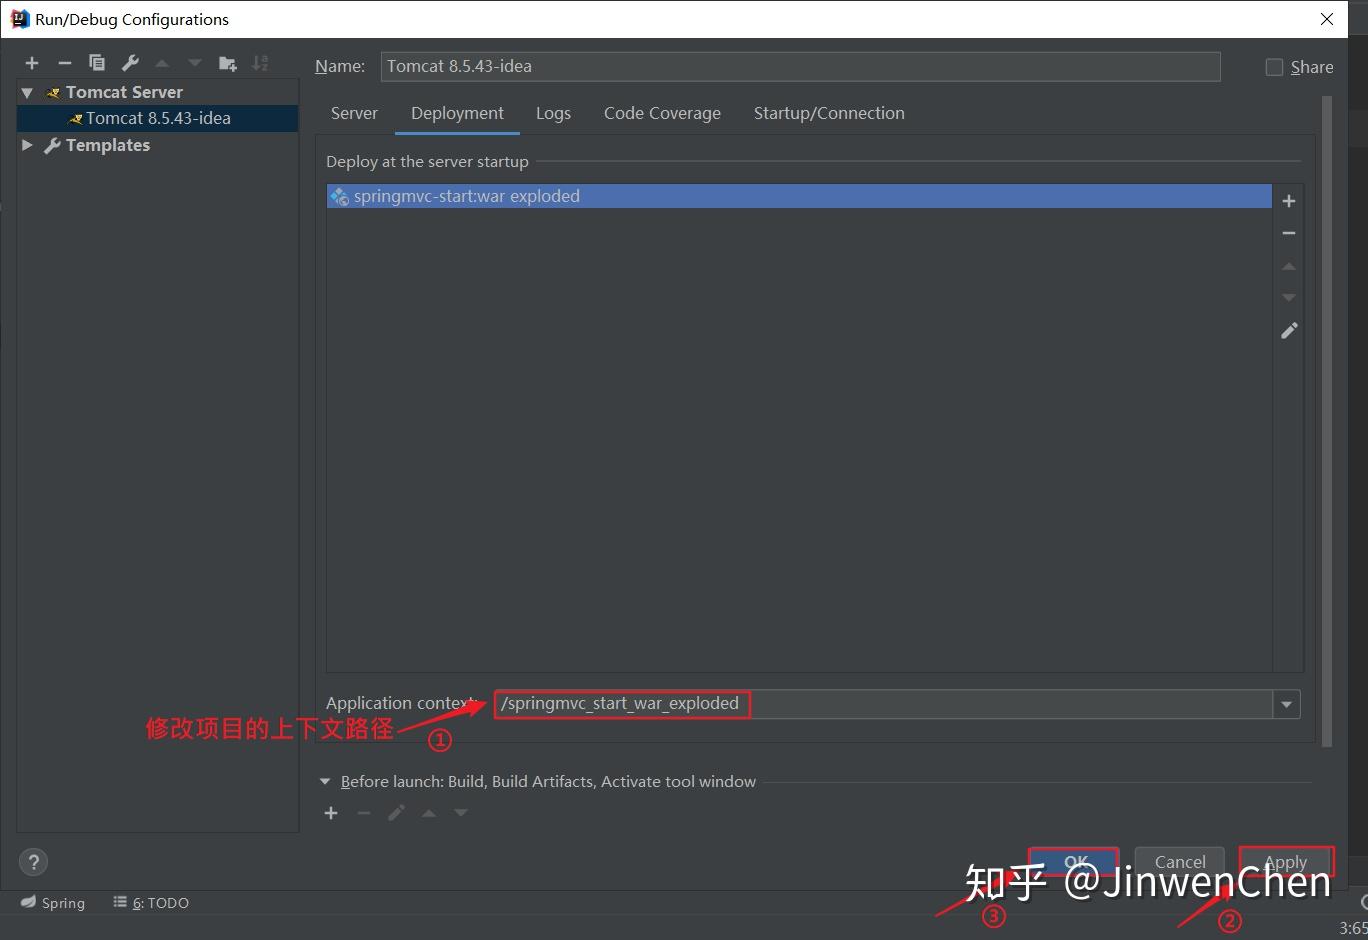Move configuration up in left toolbar

coord(162,63)
